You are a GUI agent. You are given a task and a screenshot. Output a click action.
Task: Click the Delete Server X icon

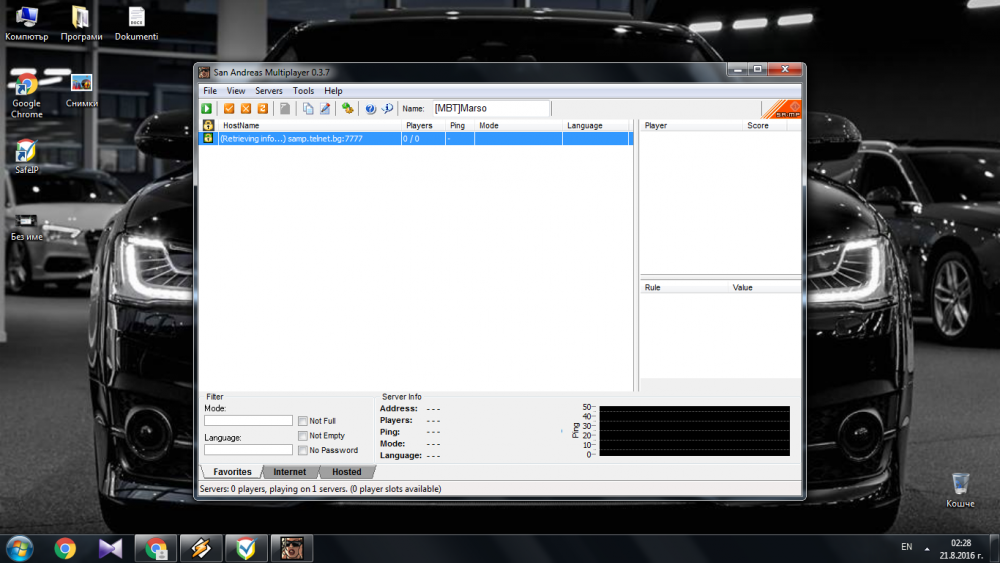tap(246, 108)
